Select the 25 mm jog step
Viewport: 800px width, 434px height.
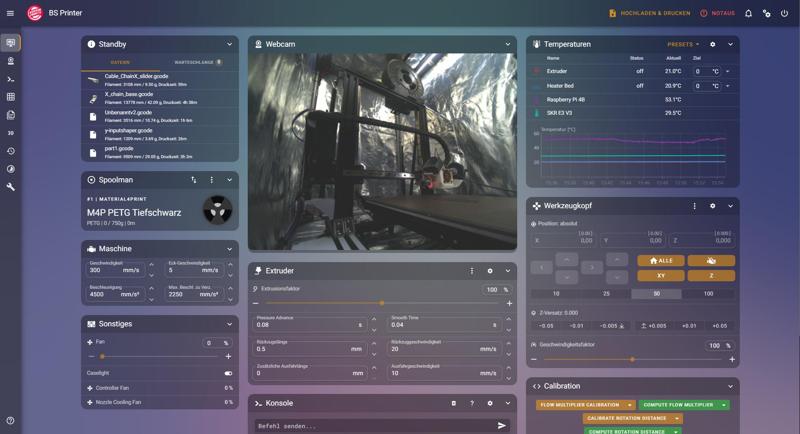[606, 294]
